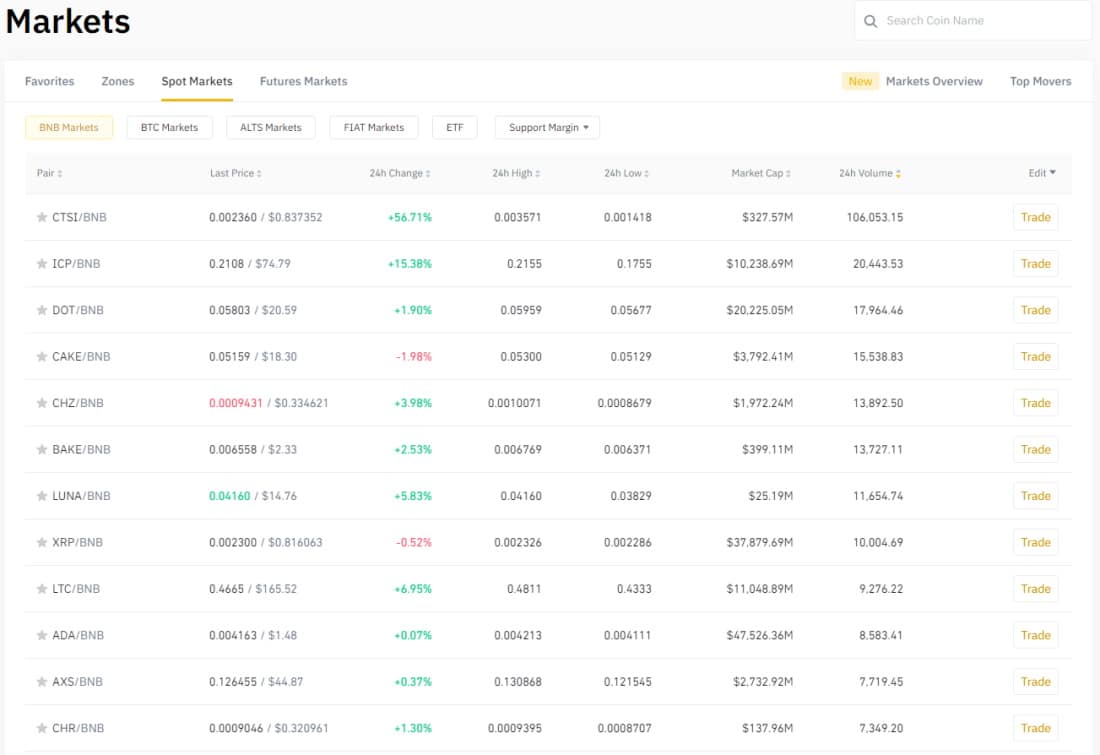Select the BTC Markets filter
This screenshot has width=1100, height=755.
169,128
